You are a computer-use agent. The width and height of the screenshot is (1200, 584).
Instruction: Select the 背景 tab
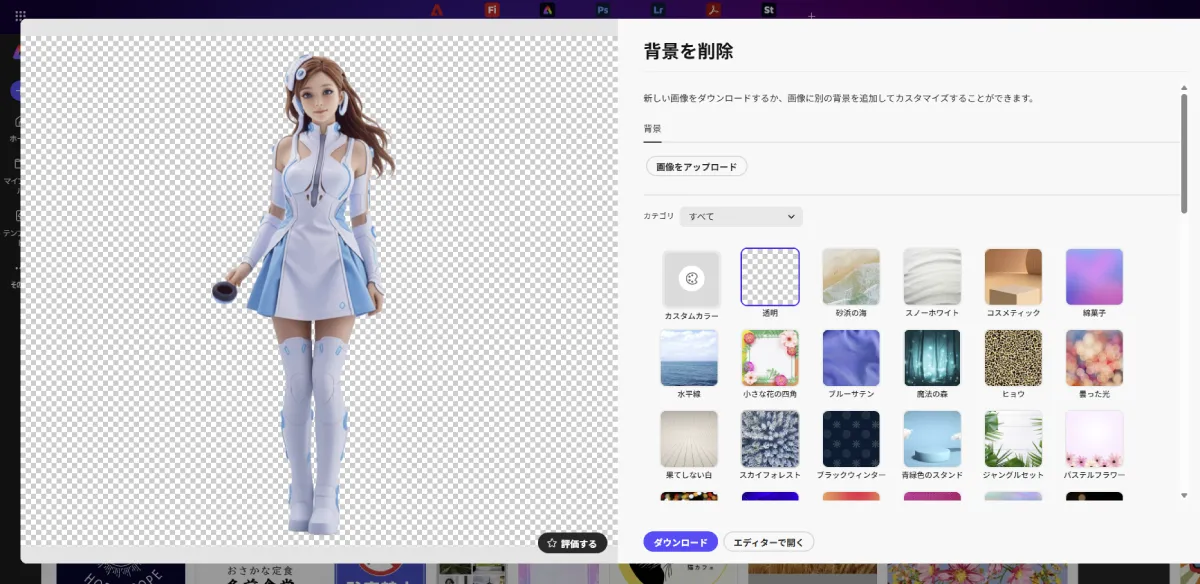tap(652, 129)
